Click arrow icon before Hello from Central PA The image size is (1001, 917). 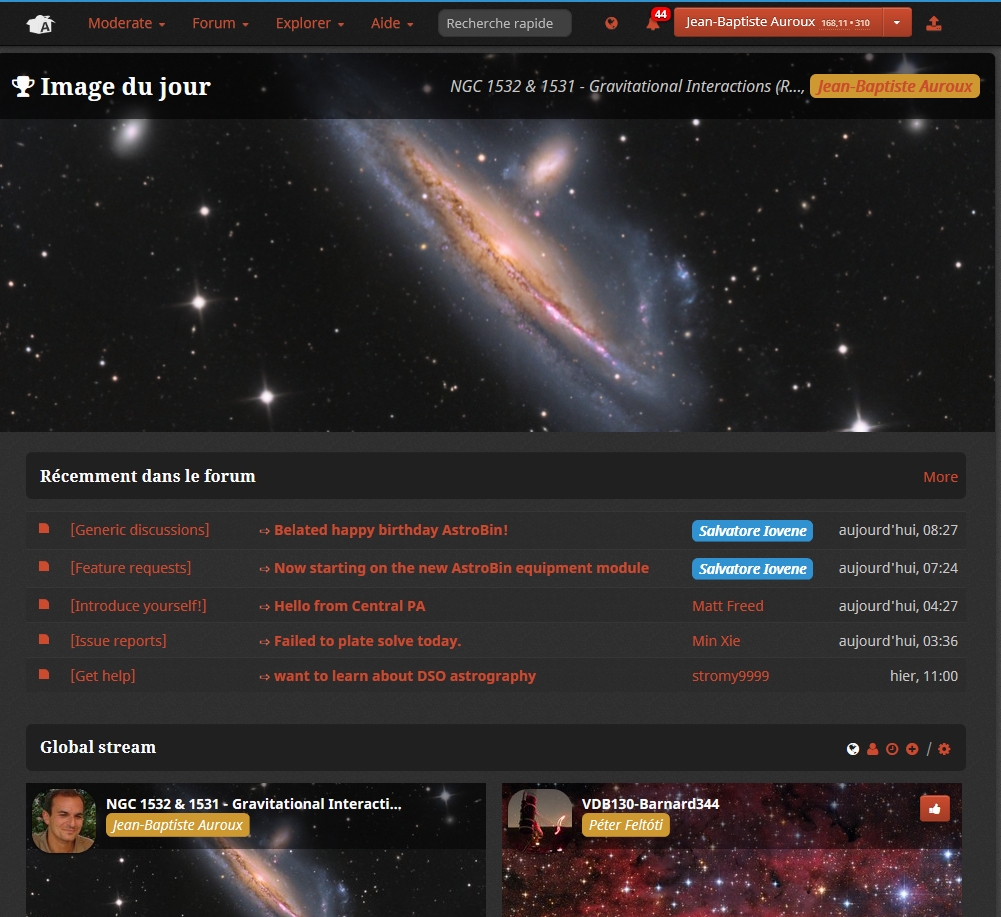point(264,607)
